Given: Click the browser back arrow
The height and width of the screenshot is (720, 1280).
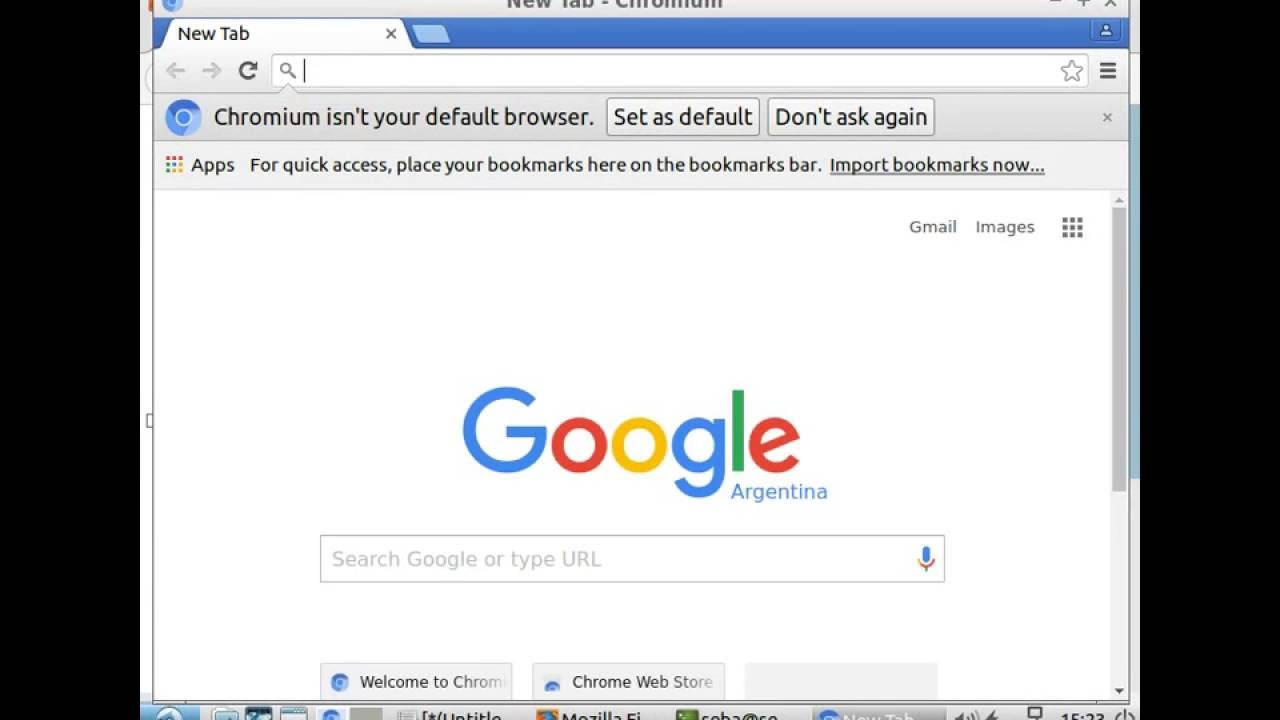Looking at the screenshot, I should [175, 71].
